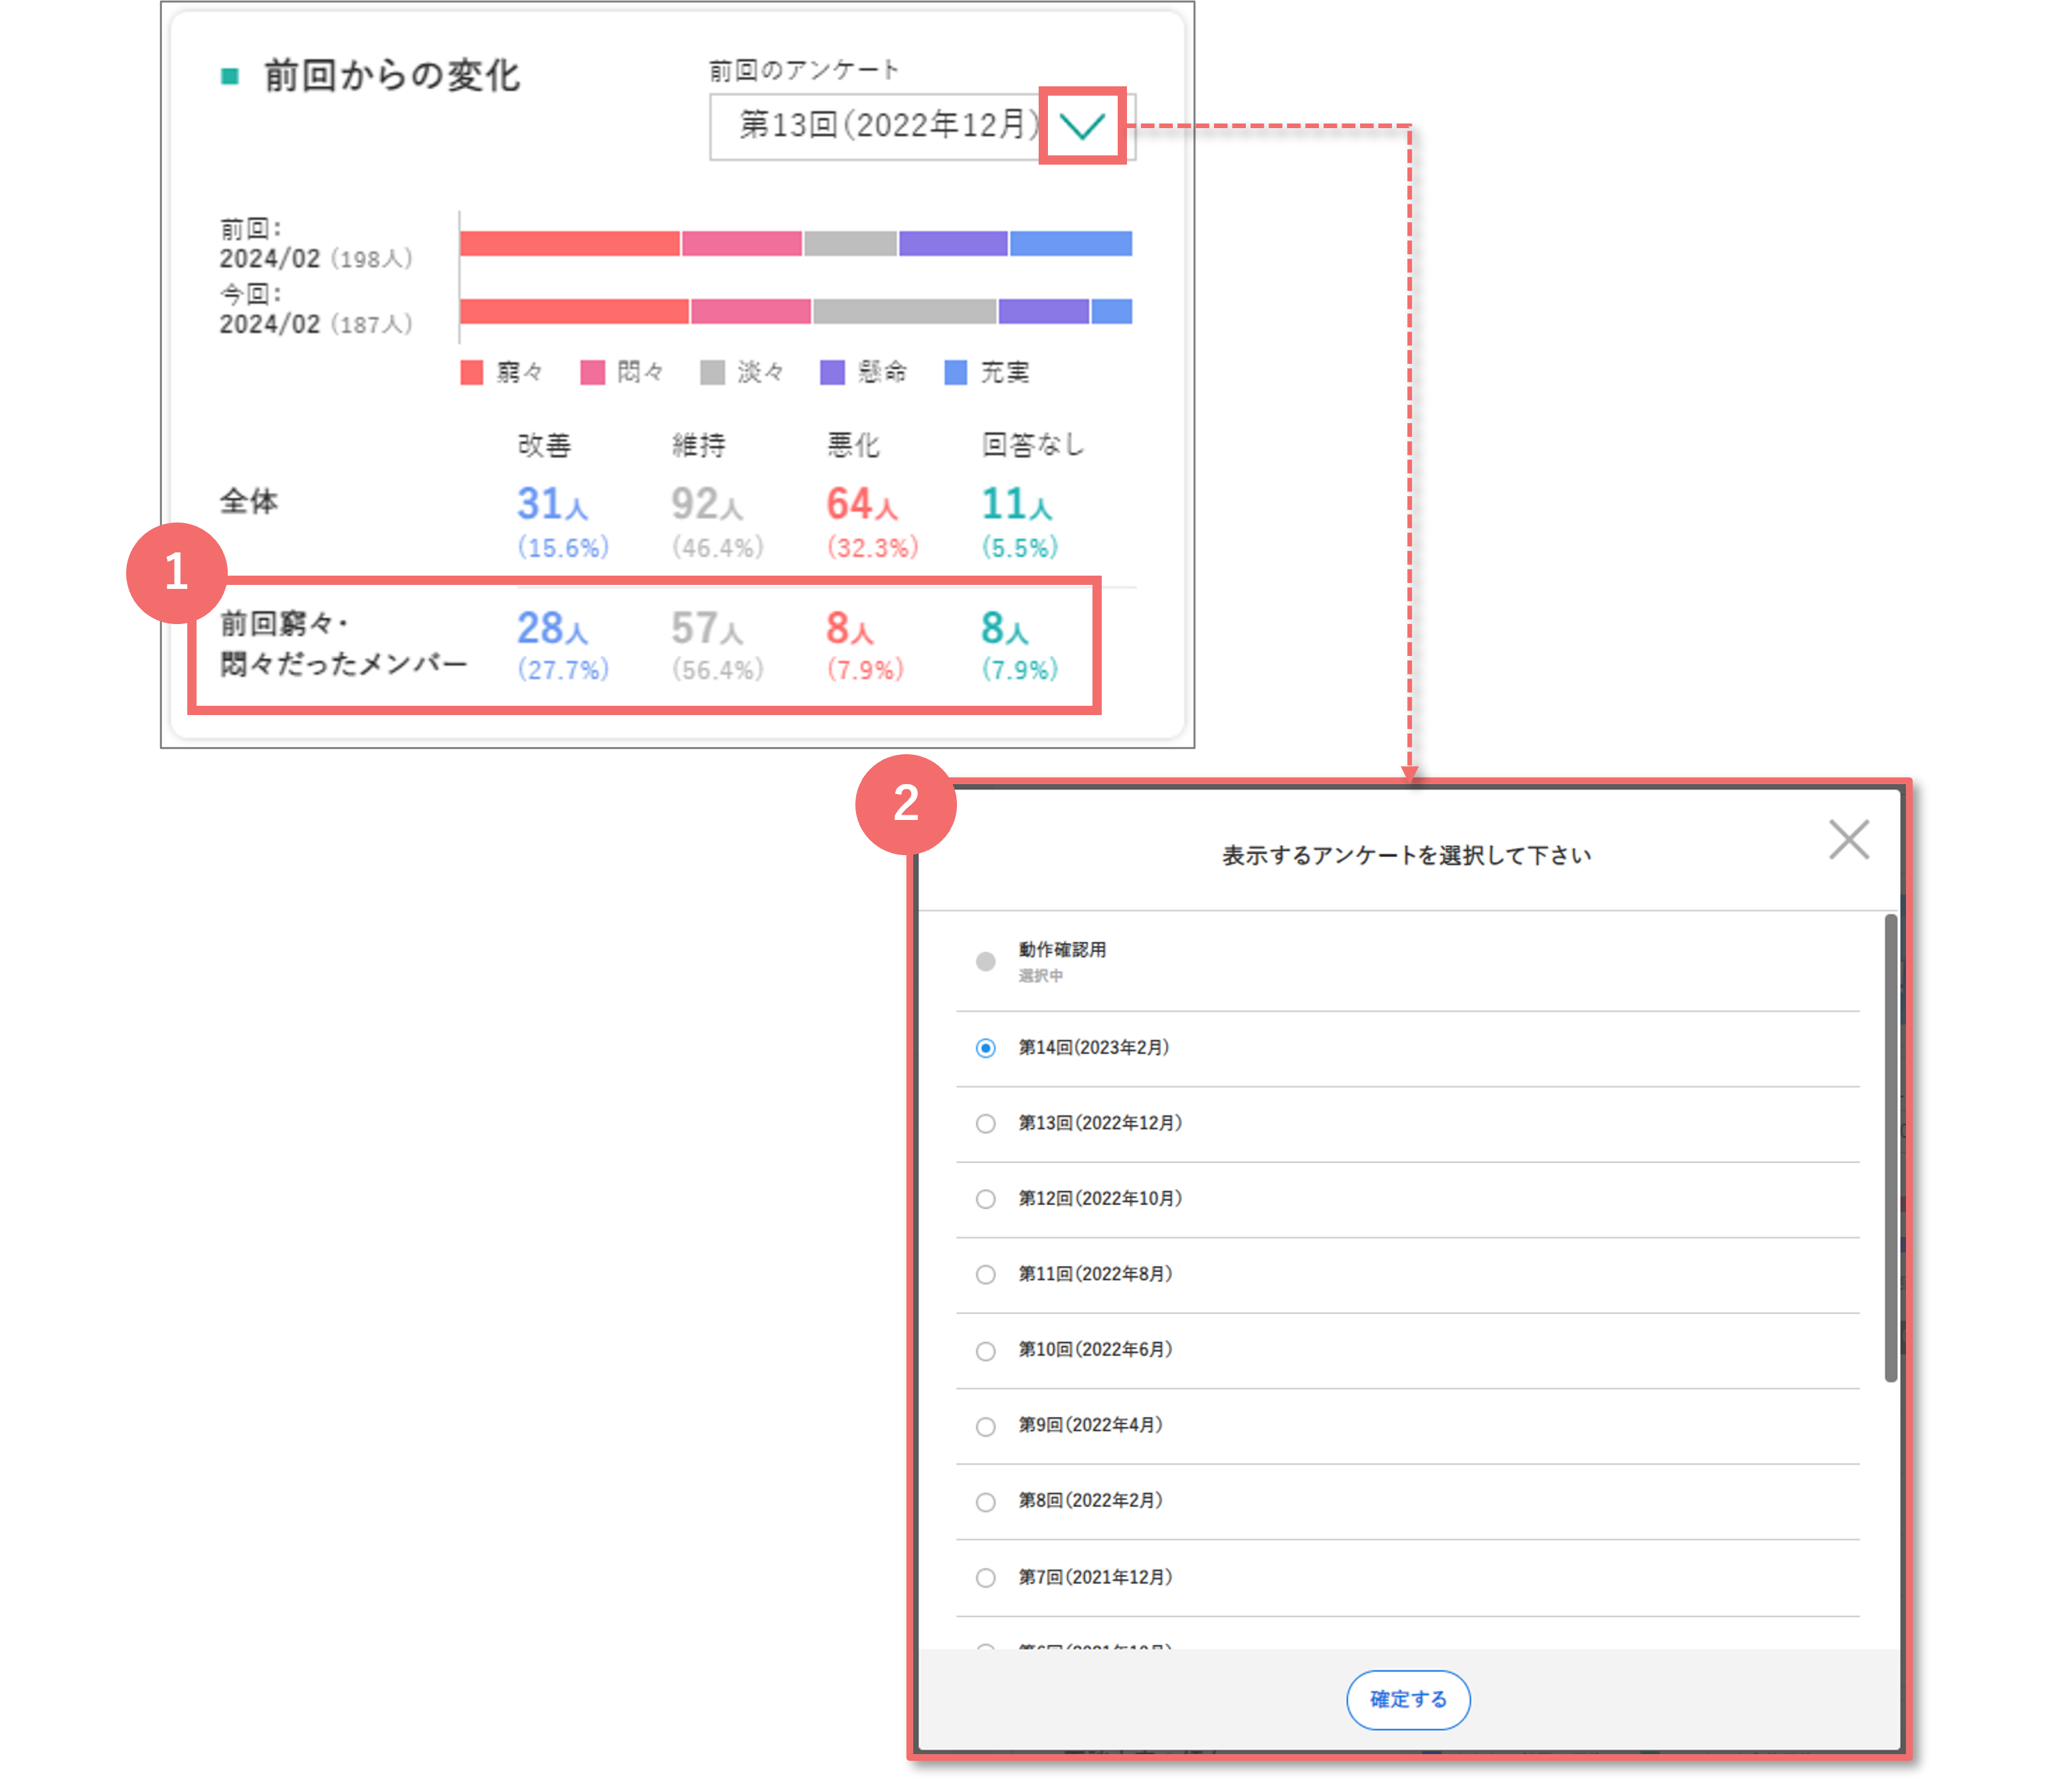This screenshot has height=1780, width=2072.
Task: Click the 57人 maintained value
Action: [707, 628]
